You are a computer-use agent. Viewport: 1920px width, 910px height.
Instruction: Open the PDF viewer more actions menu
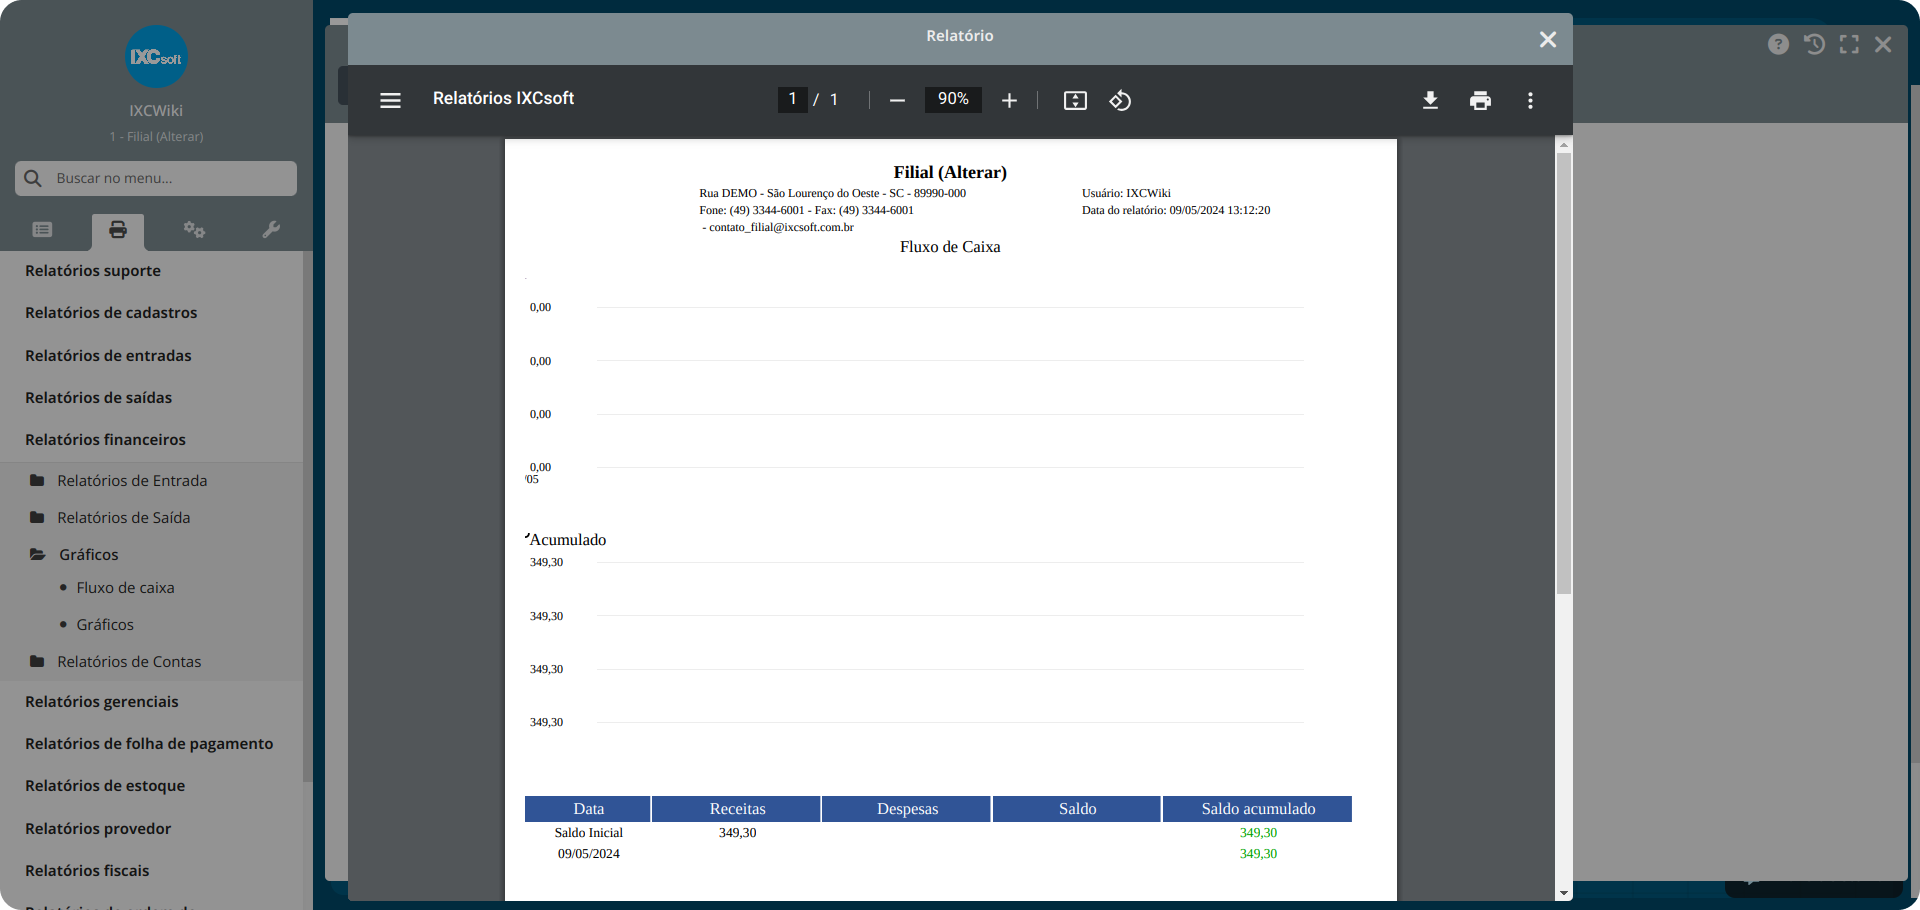1530,100
